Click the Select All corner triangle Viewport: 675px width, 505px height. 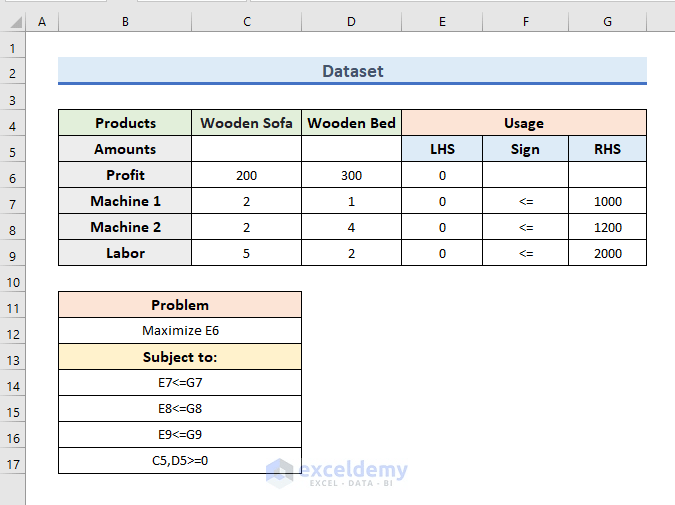[x=15, y=22]
